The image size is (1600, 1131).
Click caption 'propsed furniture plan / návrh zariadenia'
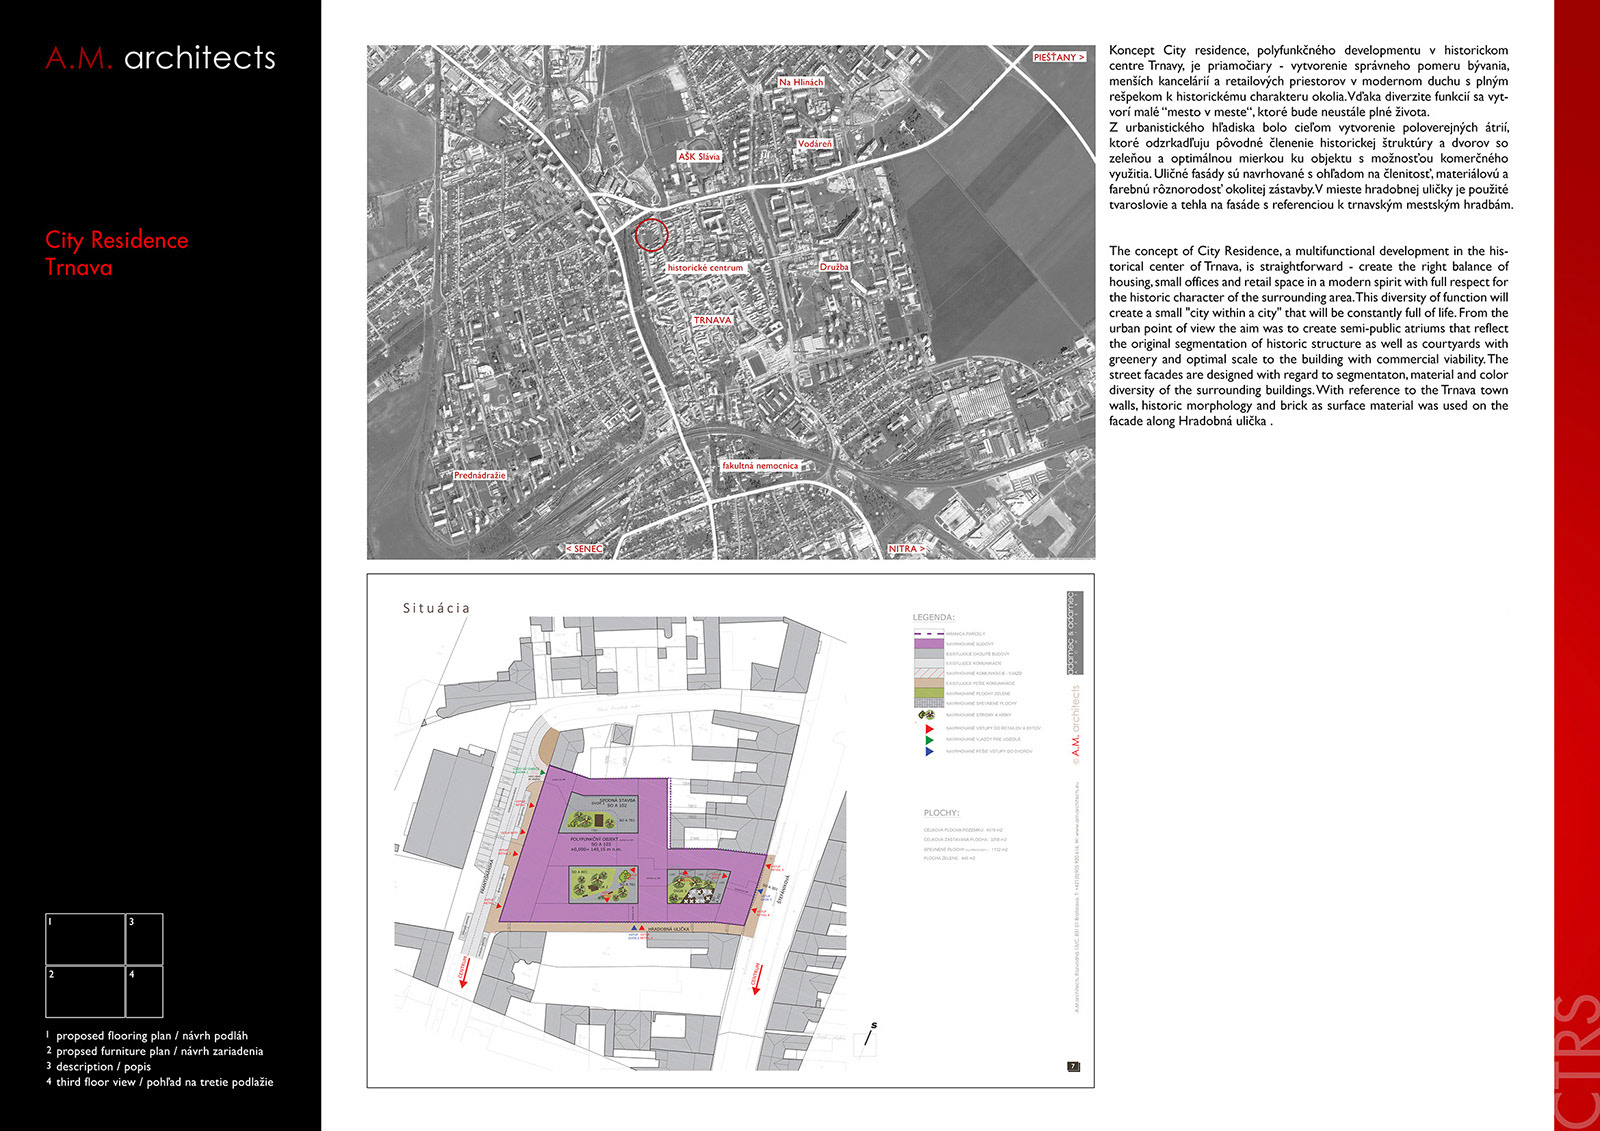160,1051
